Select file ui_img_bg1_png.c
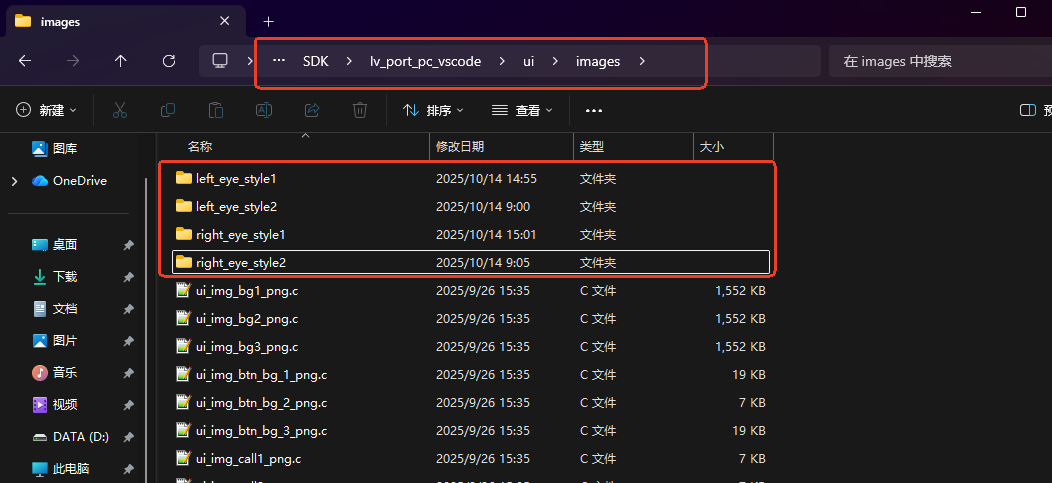 [470, 290]
